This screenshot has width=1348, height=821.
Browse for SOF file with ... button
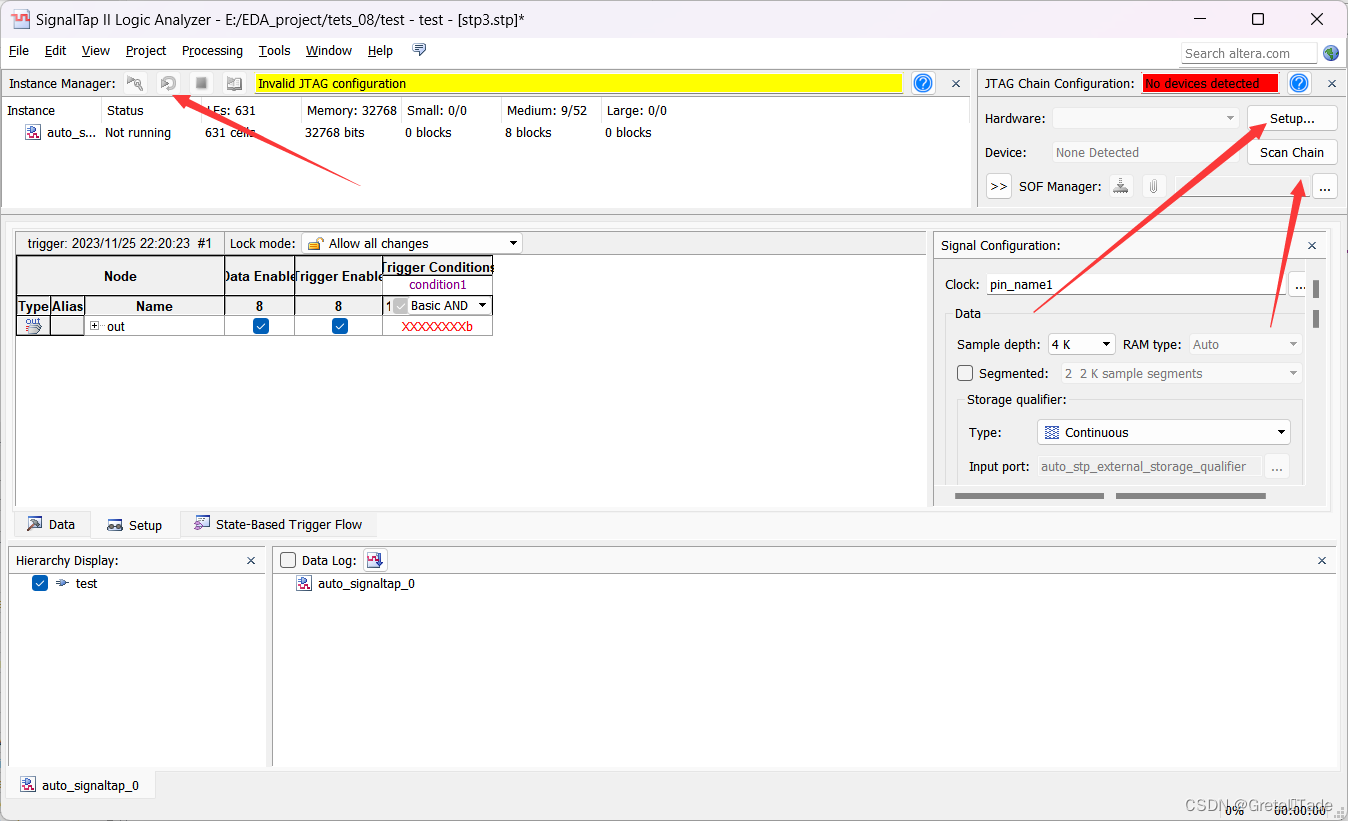click(1325, 186)
